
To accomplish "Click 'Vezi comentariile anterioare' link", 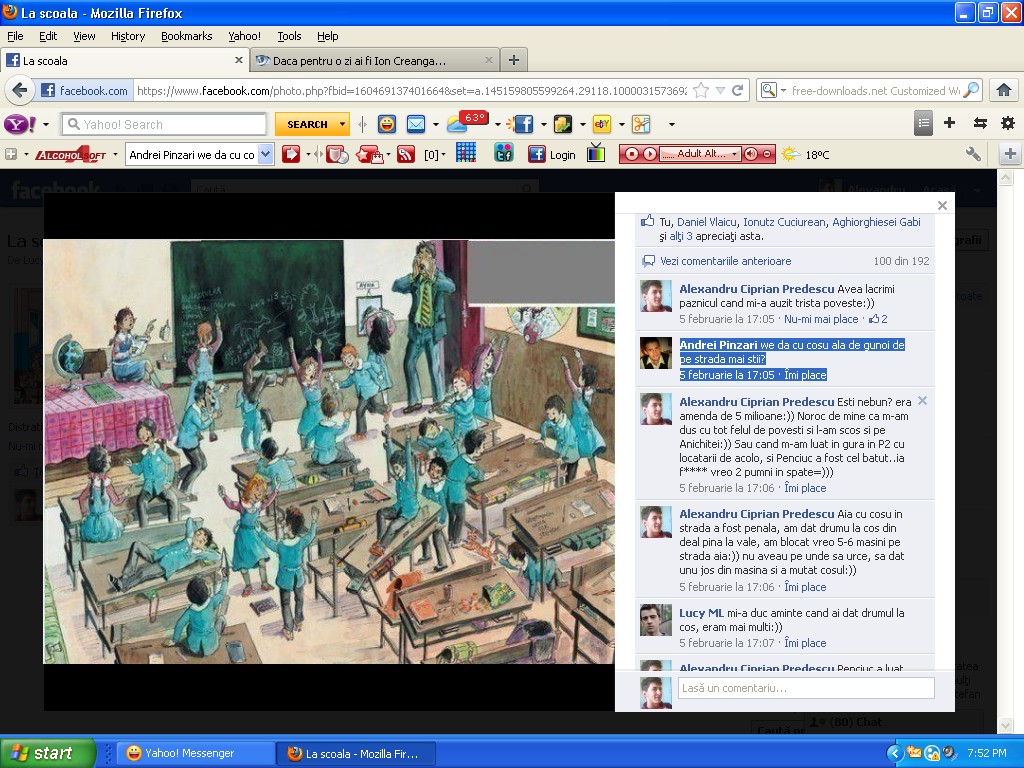I will click(725, 261).
